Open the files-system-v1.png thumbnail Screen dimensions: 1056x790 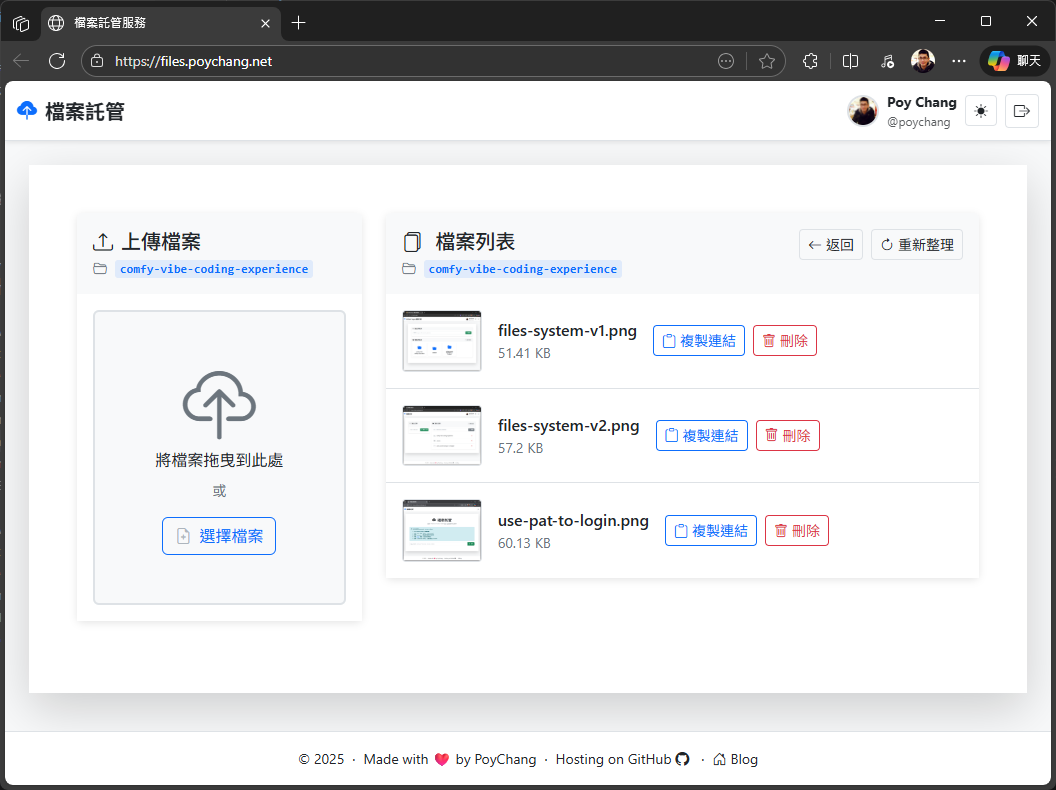441,341
